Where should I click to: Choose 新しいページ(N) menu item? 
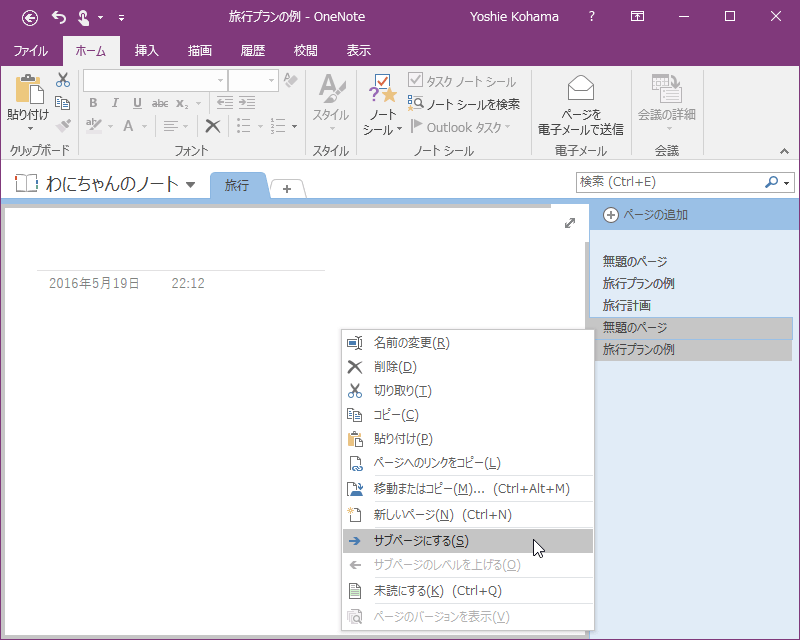coord(467,514)
